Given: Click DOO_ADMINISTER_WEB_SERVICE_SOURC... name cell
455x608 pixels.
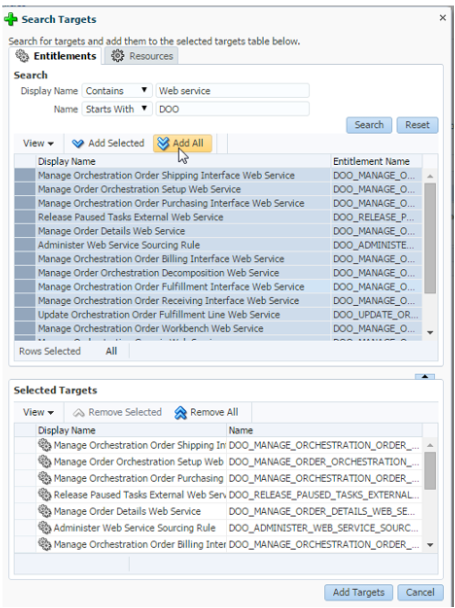Looking at the screenshot, I should (x=324, y=528).
